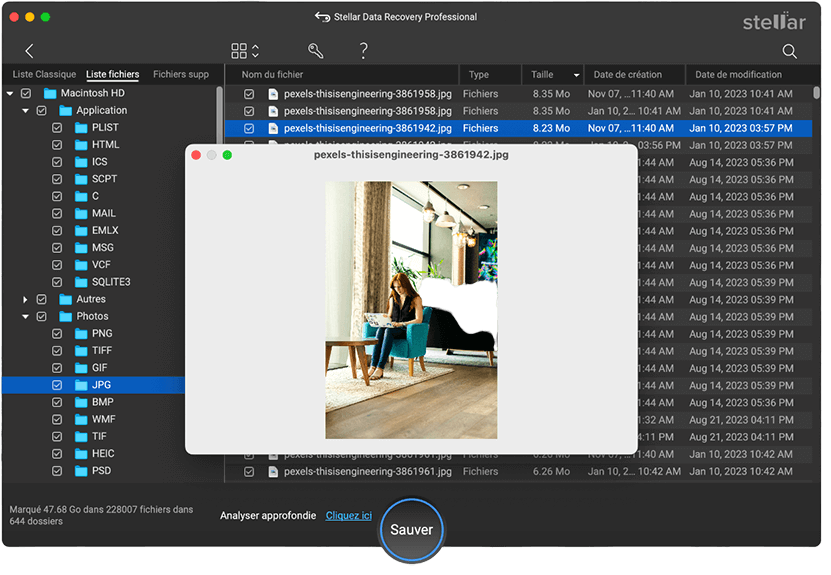Toggle the PNG folder checkbox
The width and height of the screenshot is (831, 575).
[x=57, y=334]
